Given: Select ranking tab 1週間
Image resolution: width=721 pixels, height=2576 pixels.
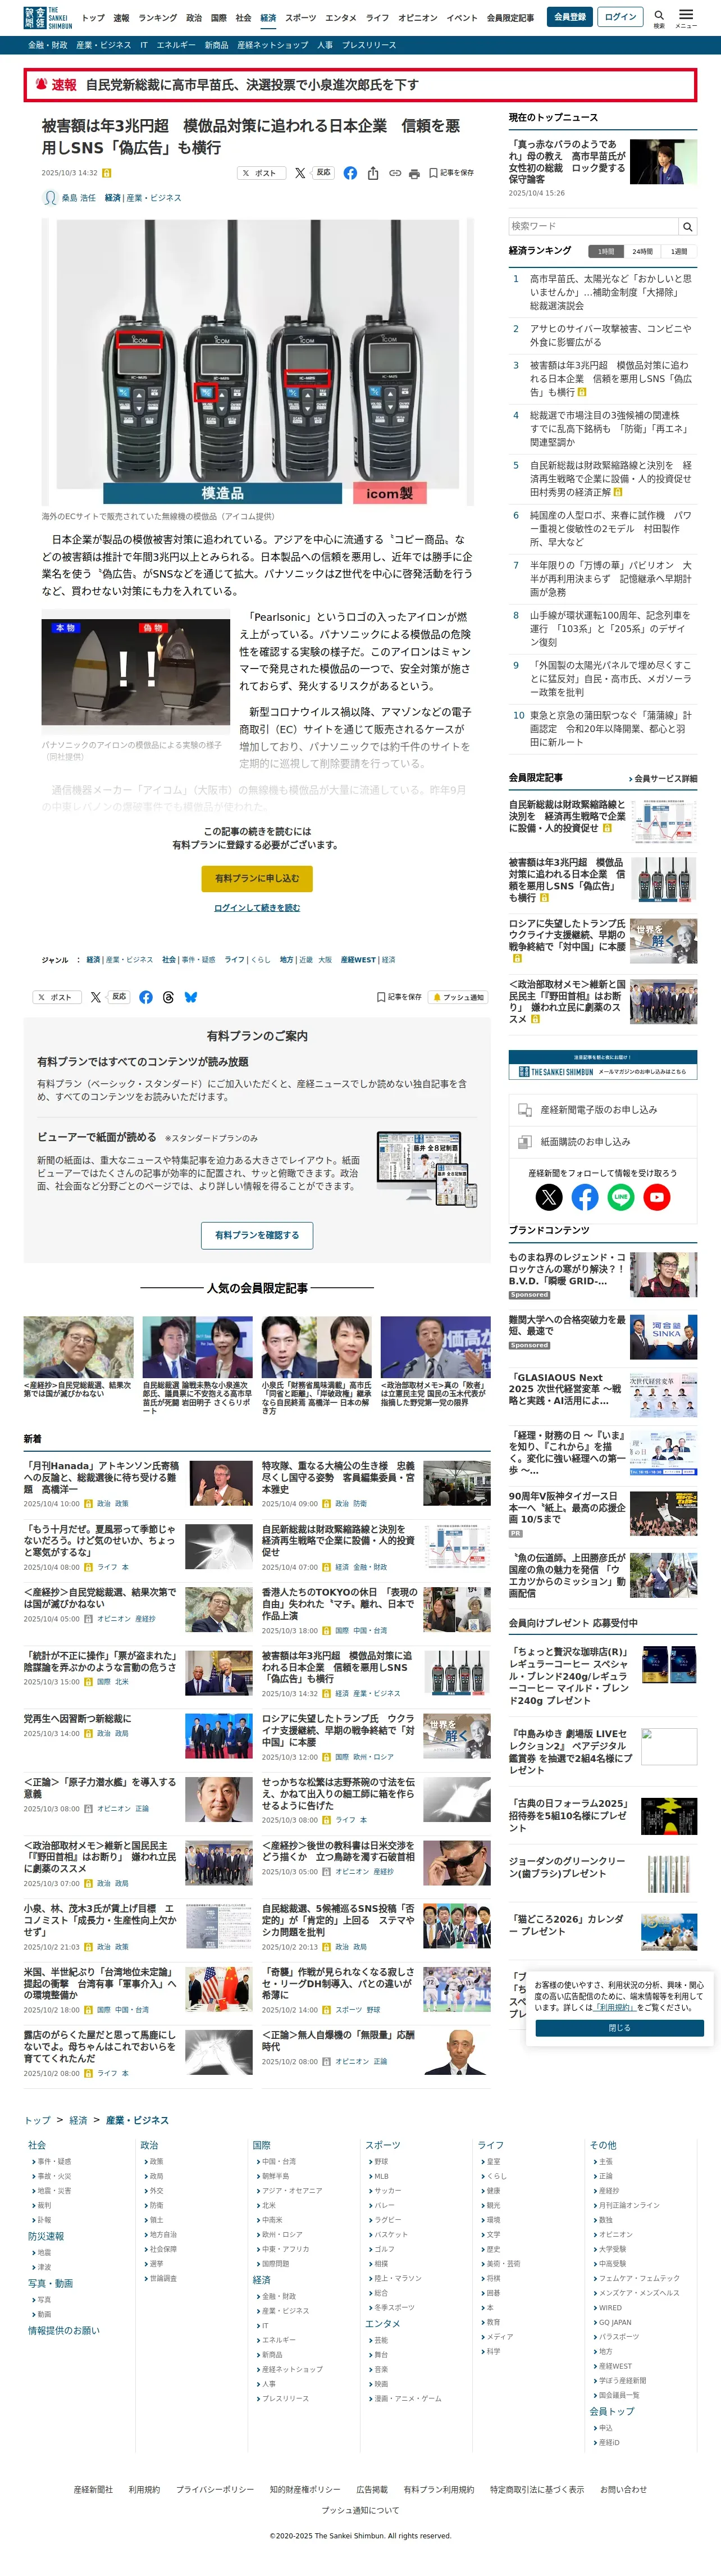Looking at the screenshot, I should 679,252.
